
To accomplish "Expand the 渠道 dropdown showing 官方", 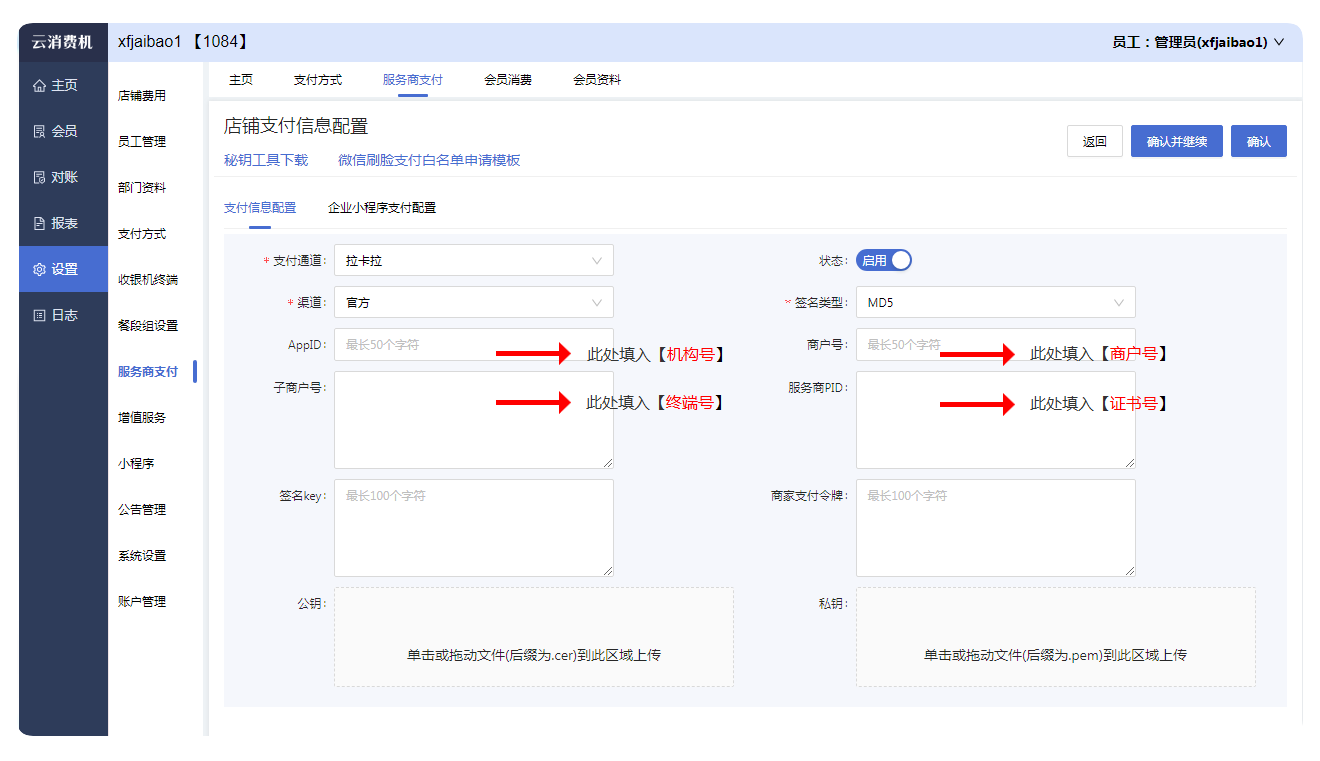I will click(x=473, y=302).
